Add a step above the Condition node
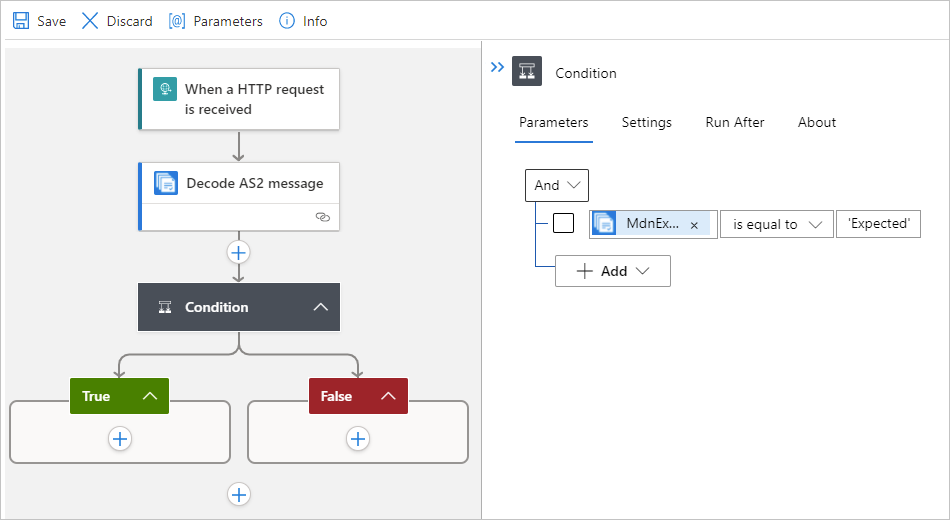 pyautogui.click(x=238, y=251)
